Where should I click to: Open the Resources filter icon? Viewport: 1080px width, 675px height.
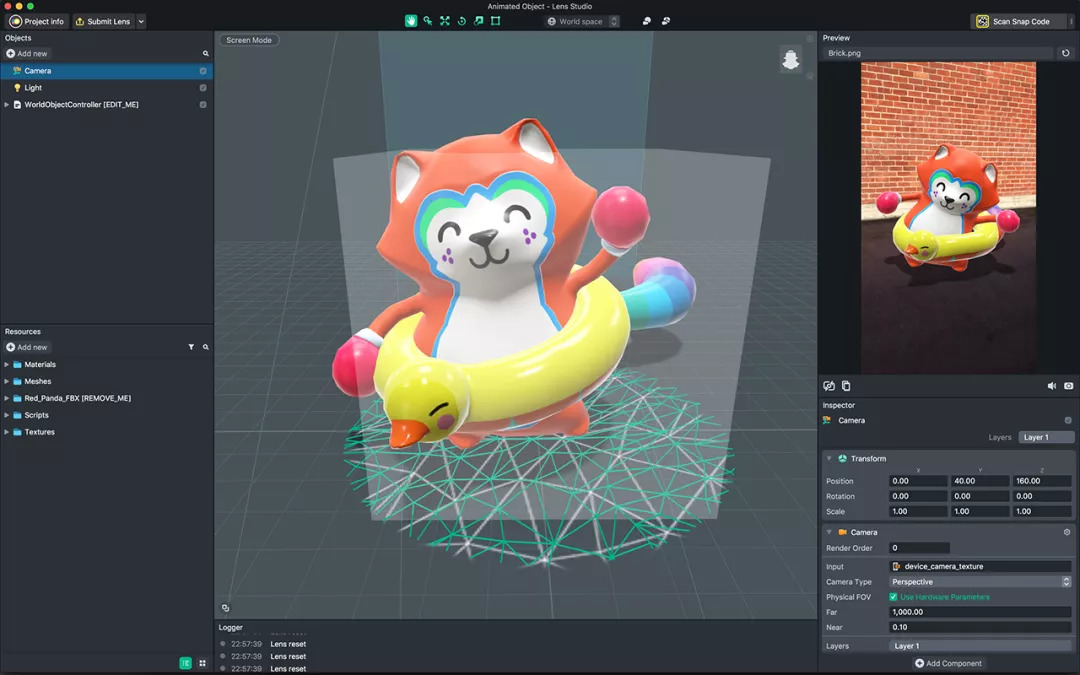[191, 347]
